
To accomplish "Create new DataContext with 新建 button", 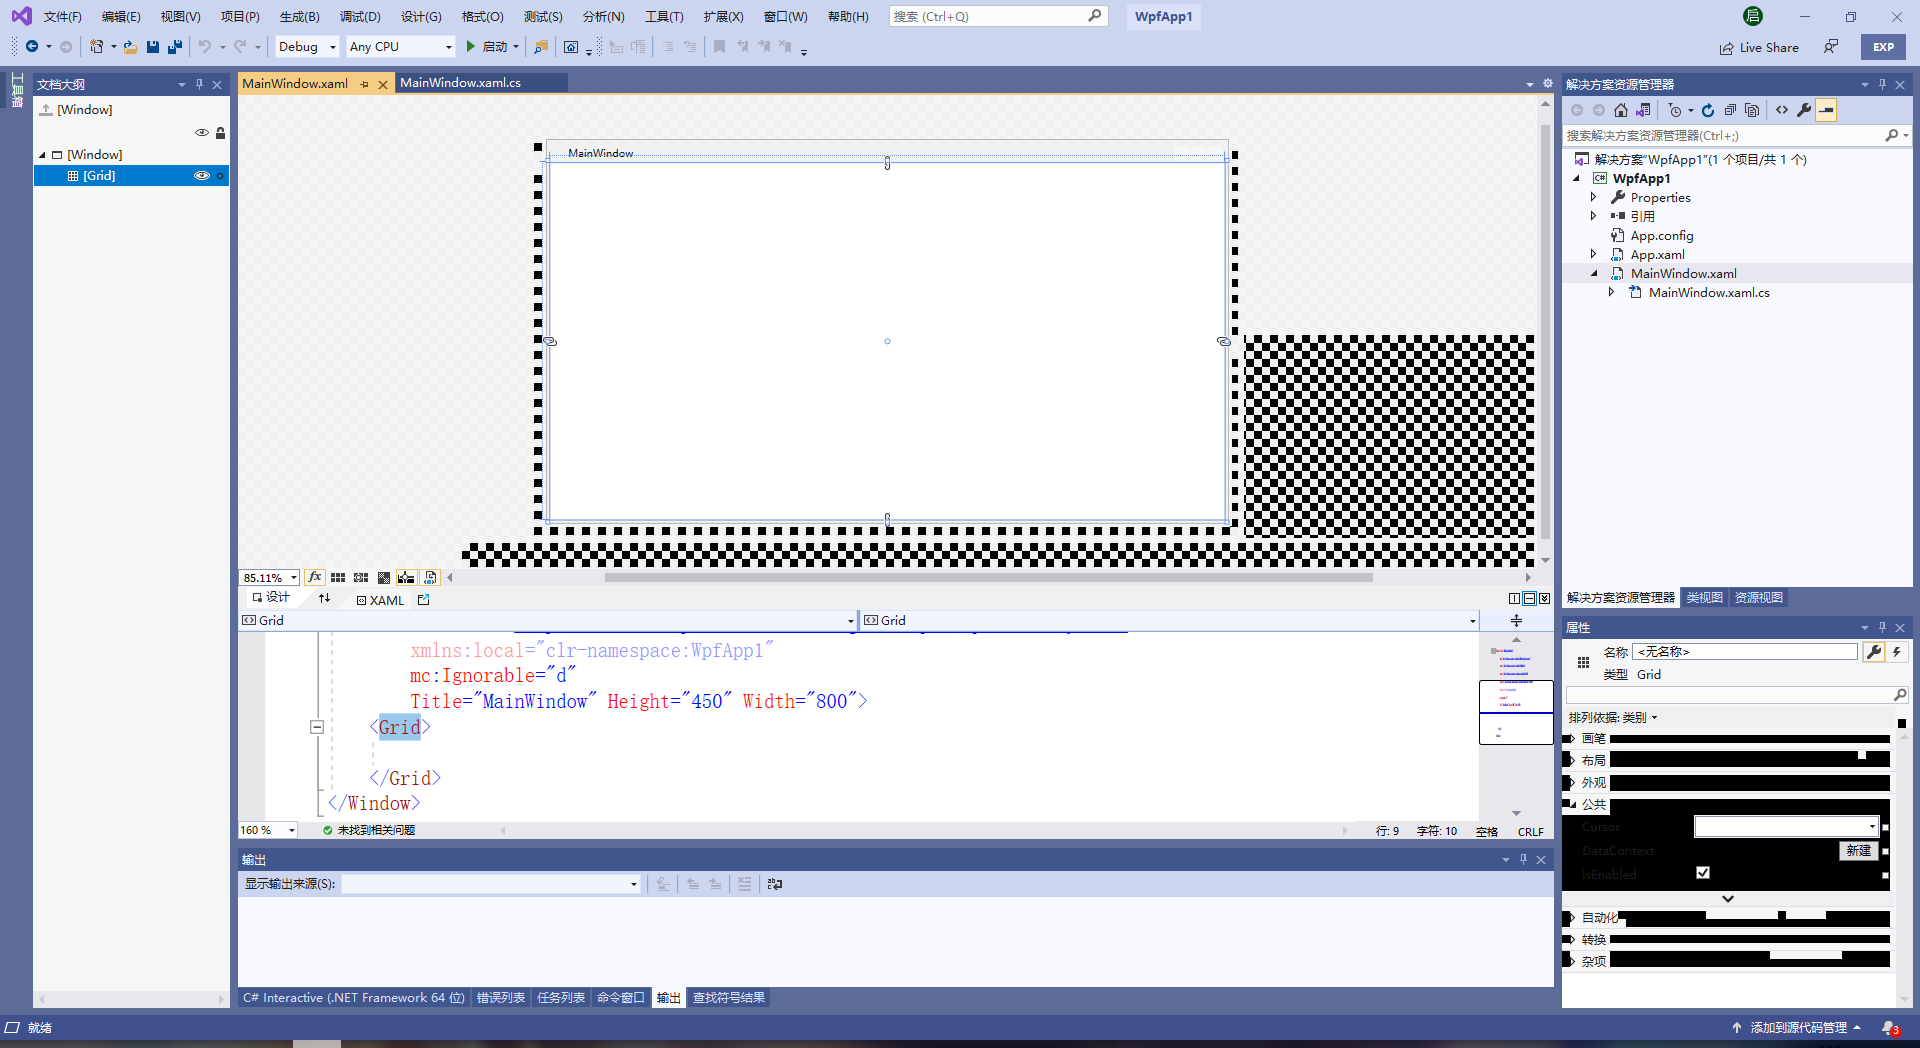I will pyautogui.click(x=1858, y=850).
